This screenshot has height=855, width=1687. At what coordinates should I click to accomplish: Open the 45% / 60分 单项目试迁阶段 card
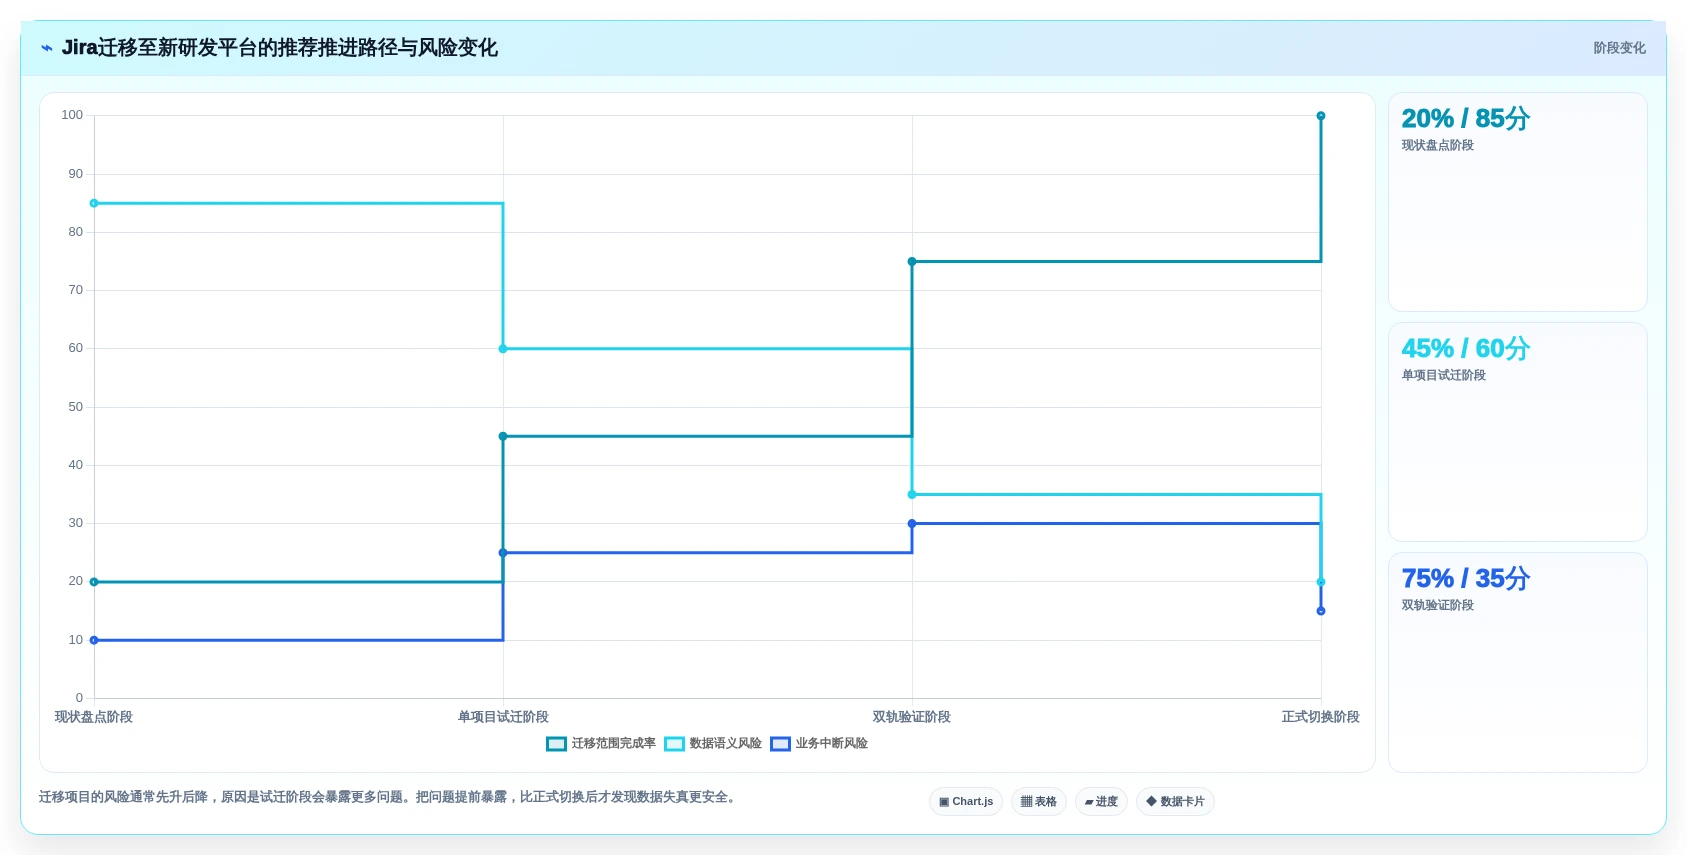point(1517,432)
